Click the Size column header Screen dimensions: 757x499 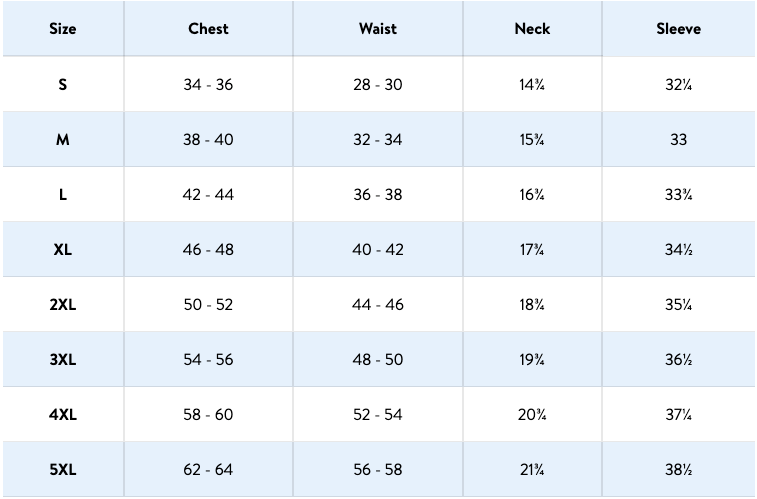(63, 29)
